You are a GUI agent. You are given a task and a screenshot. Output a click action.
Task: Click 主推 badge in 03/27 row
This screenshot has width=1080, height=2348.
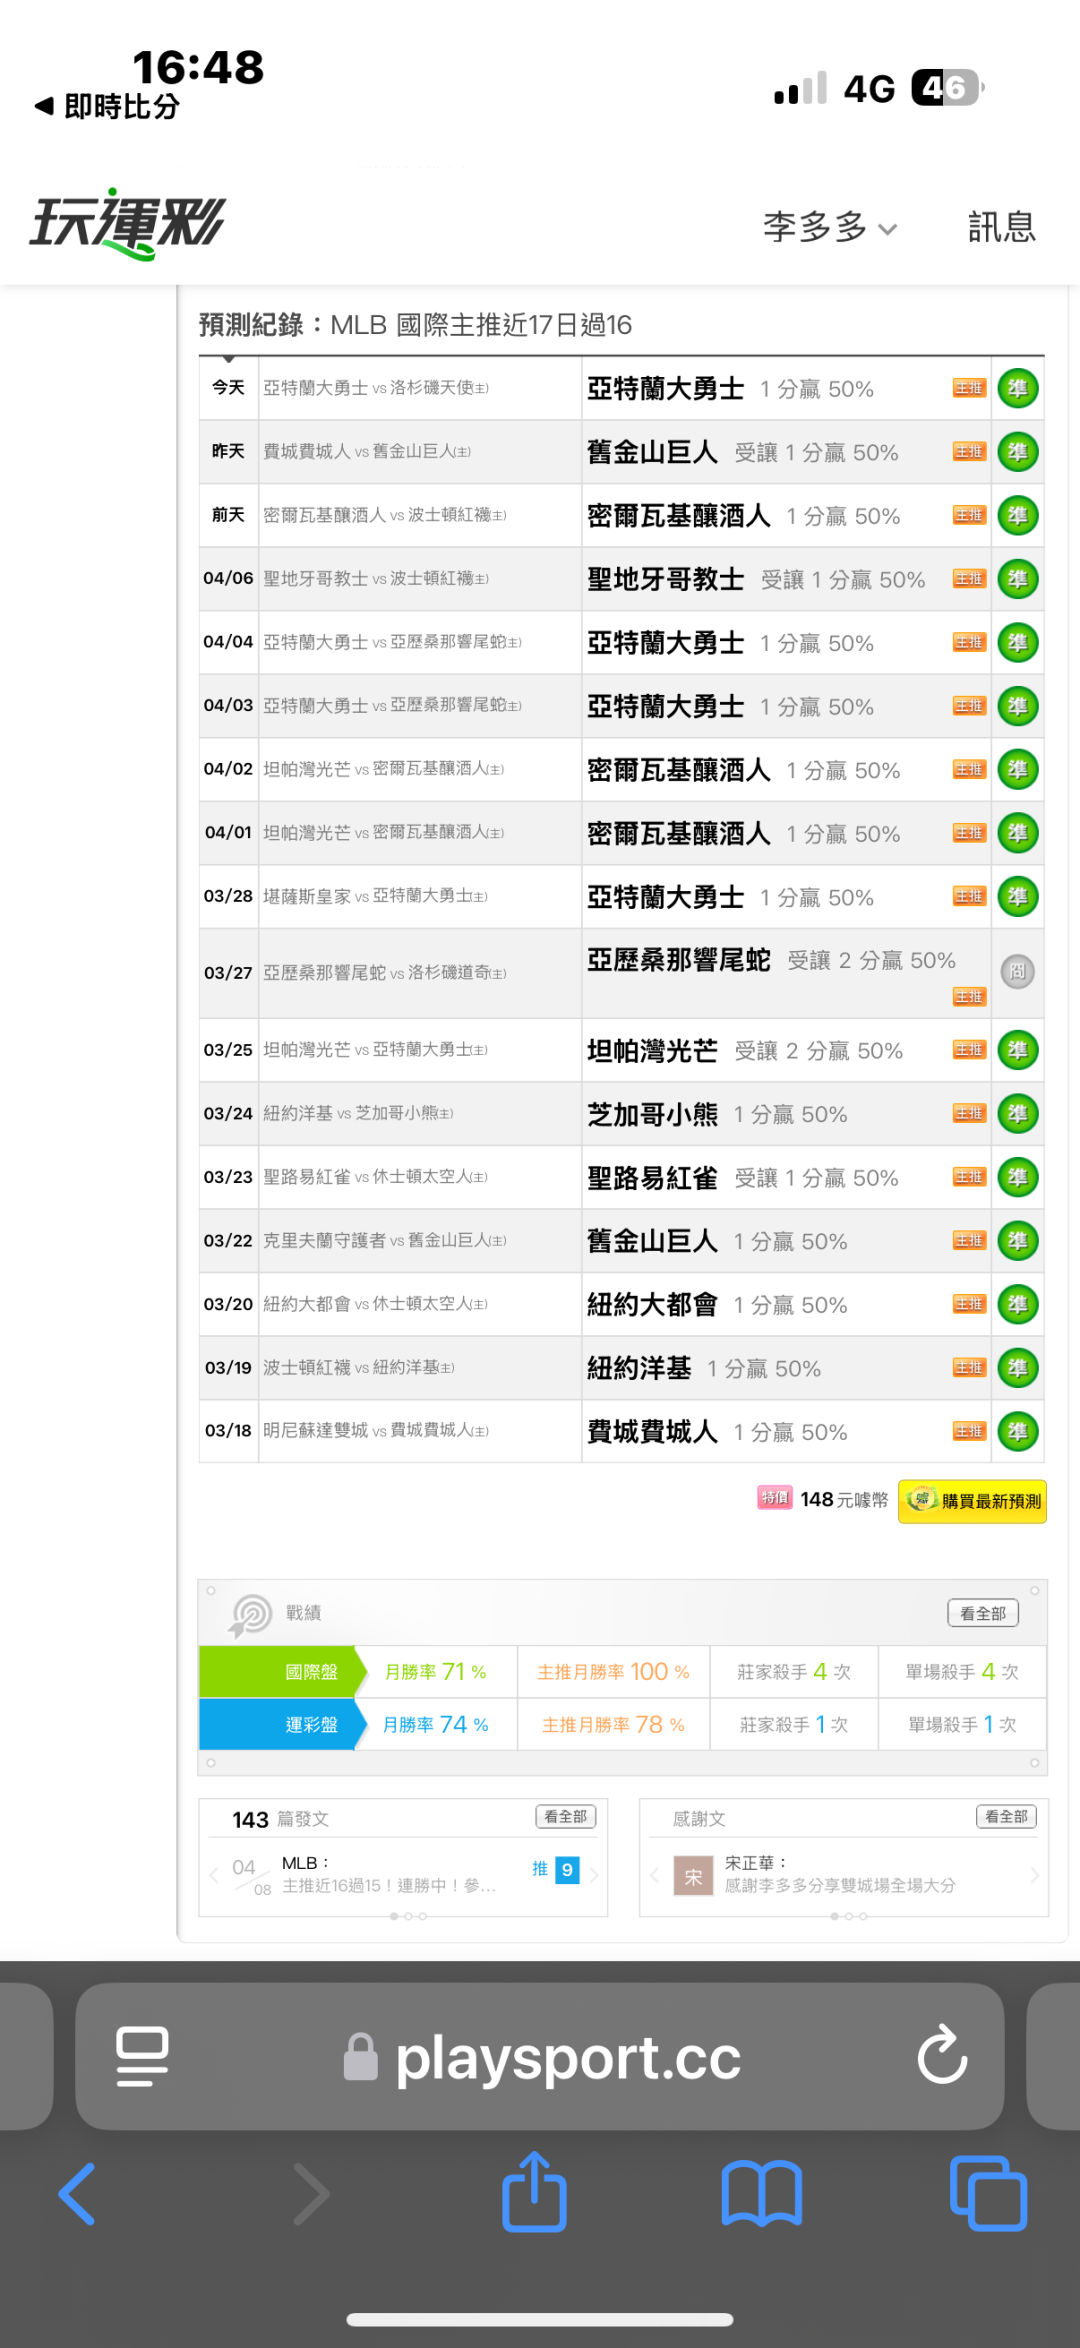(969, 997)
